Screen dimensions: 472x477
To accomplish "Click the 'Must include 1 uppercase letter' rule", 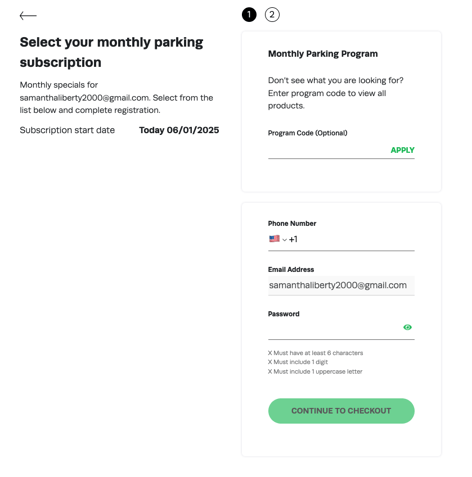I will (x=315, y=371).
